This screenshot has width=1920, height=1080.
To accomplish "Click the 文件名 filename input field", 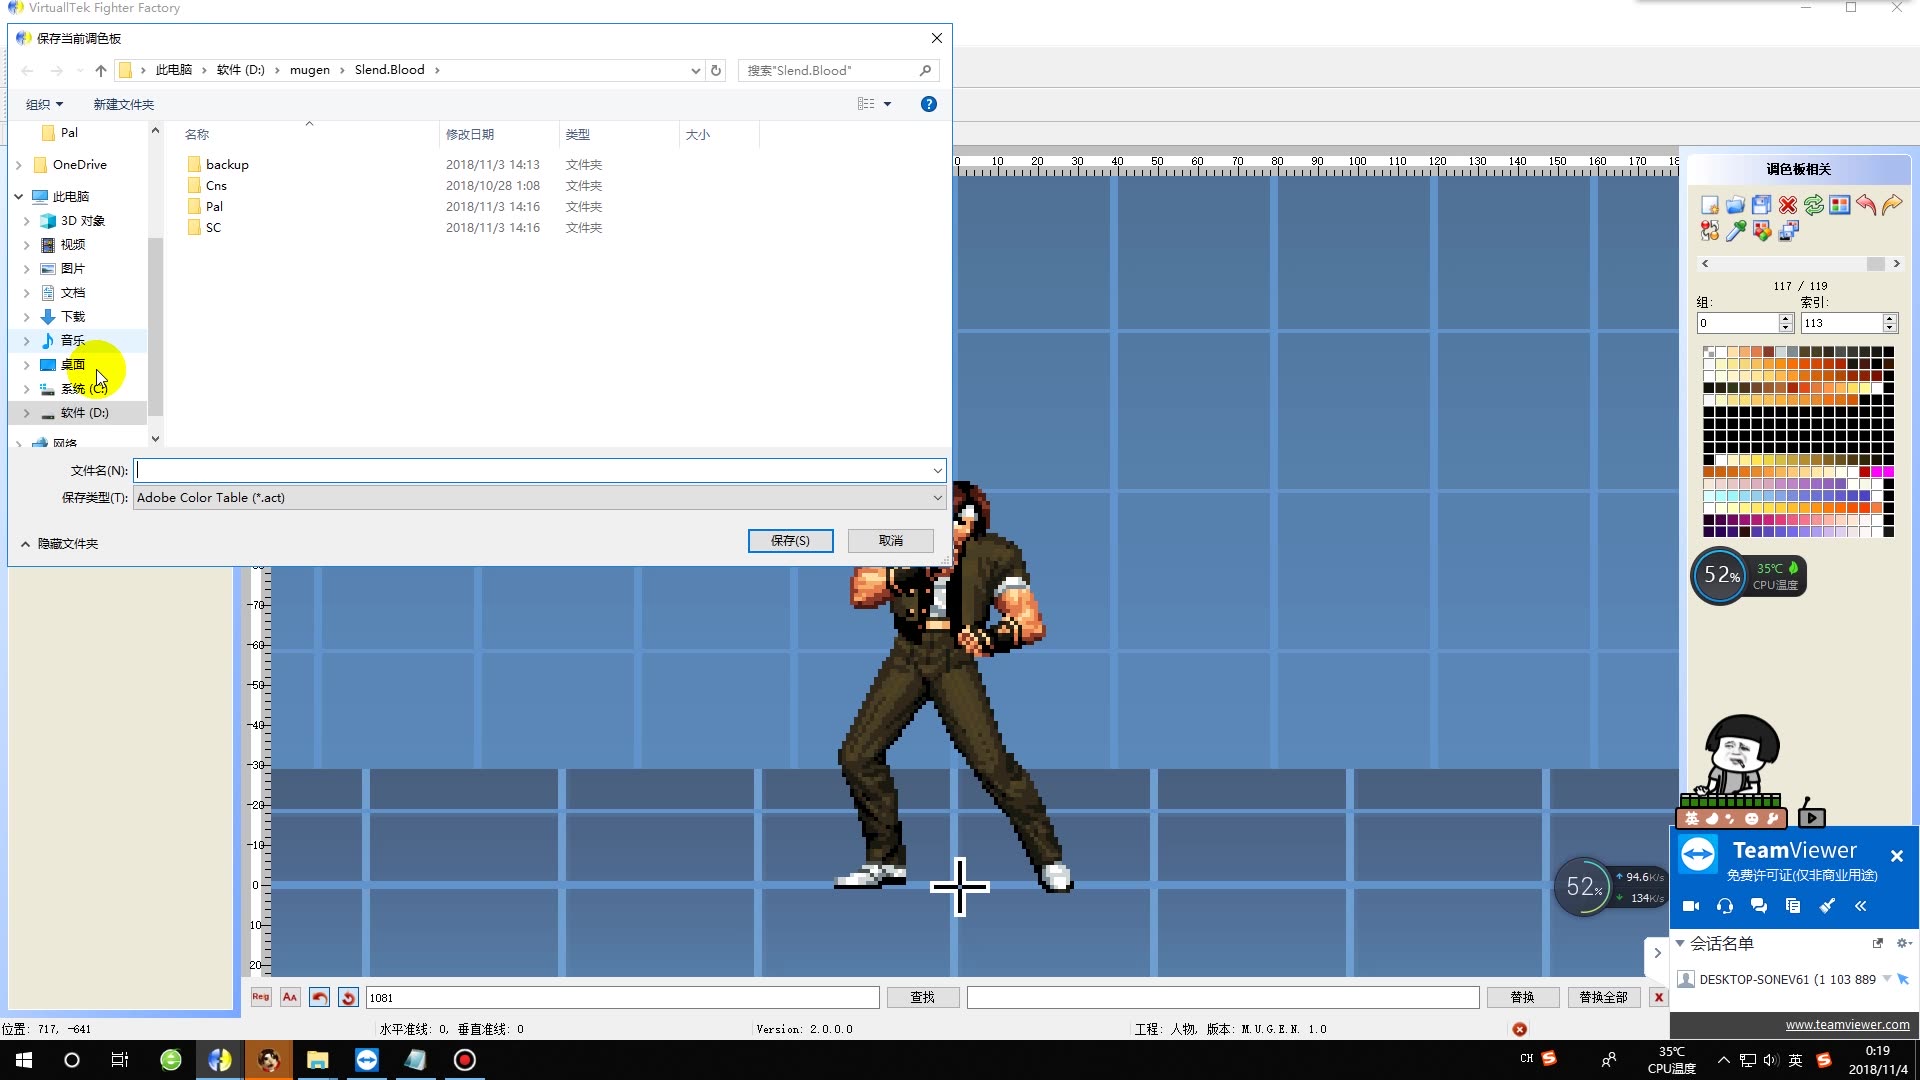I will click(x=540, y=471).
